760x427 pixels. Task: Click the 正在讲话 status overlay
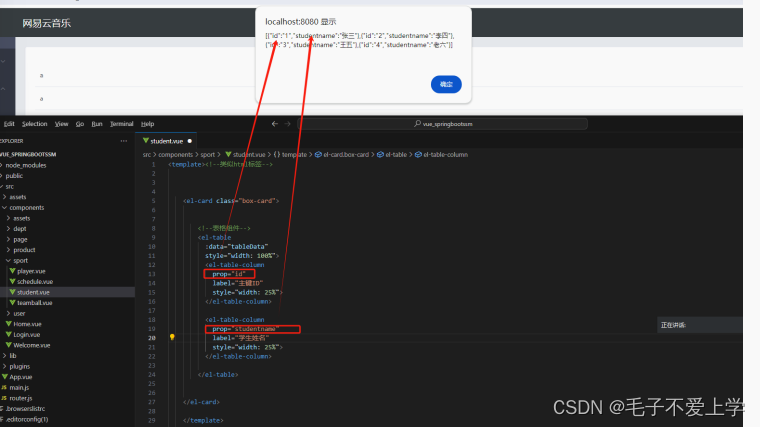coord(699,325)
